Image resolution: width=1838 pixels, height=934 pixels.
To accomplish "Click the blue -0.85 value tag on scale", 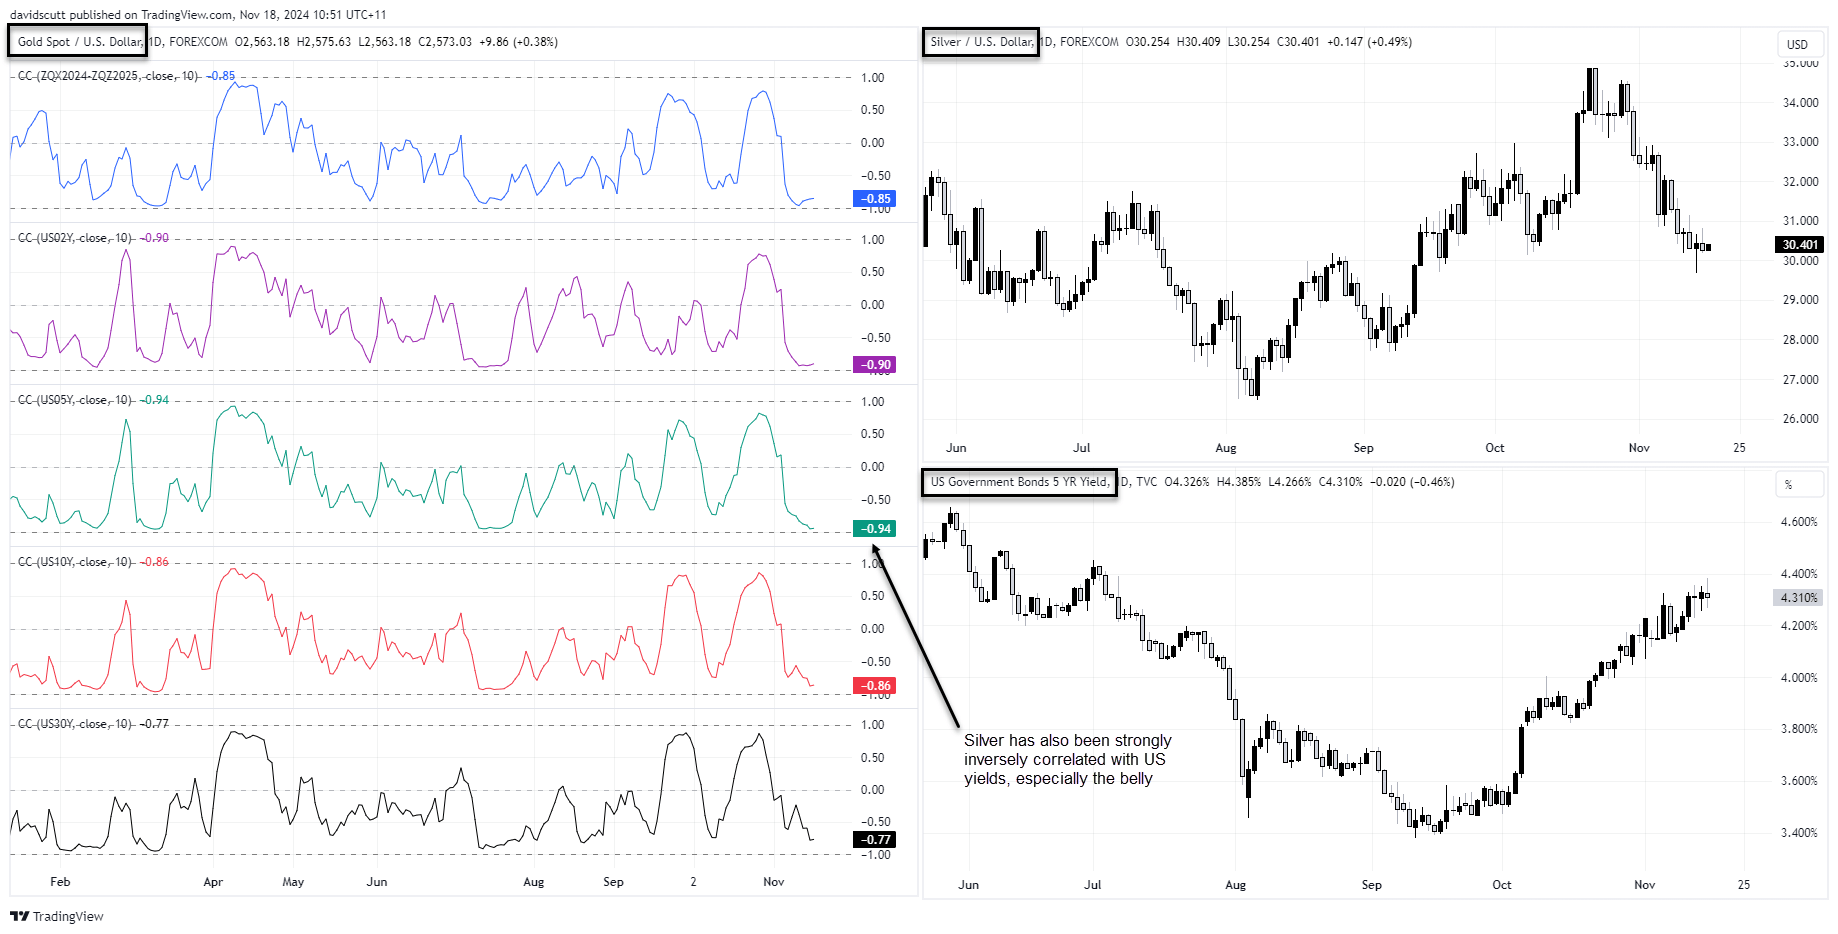I will click(875, 199).
